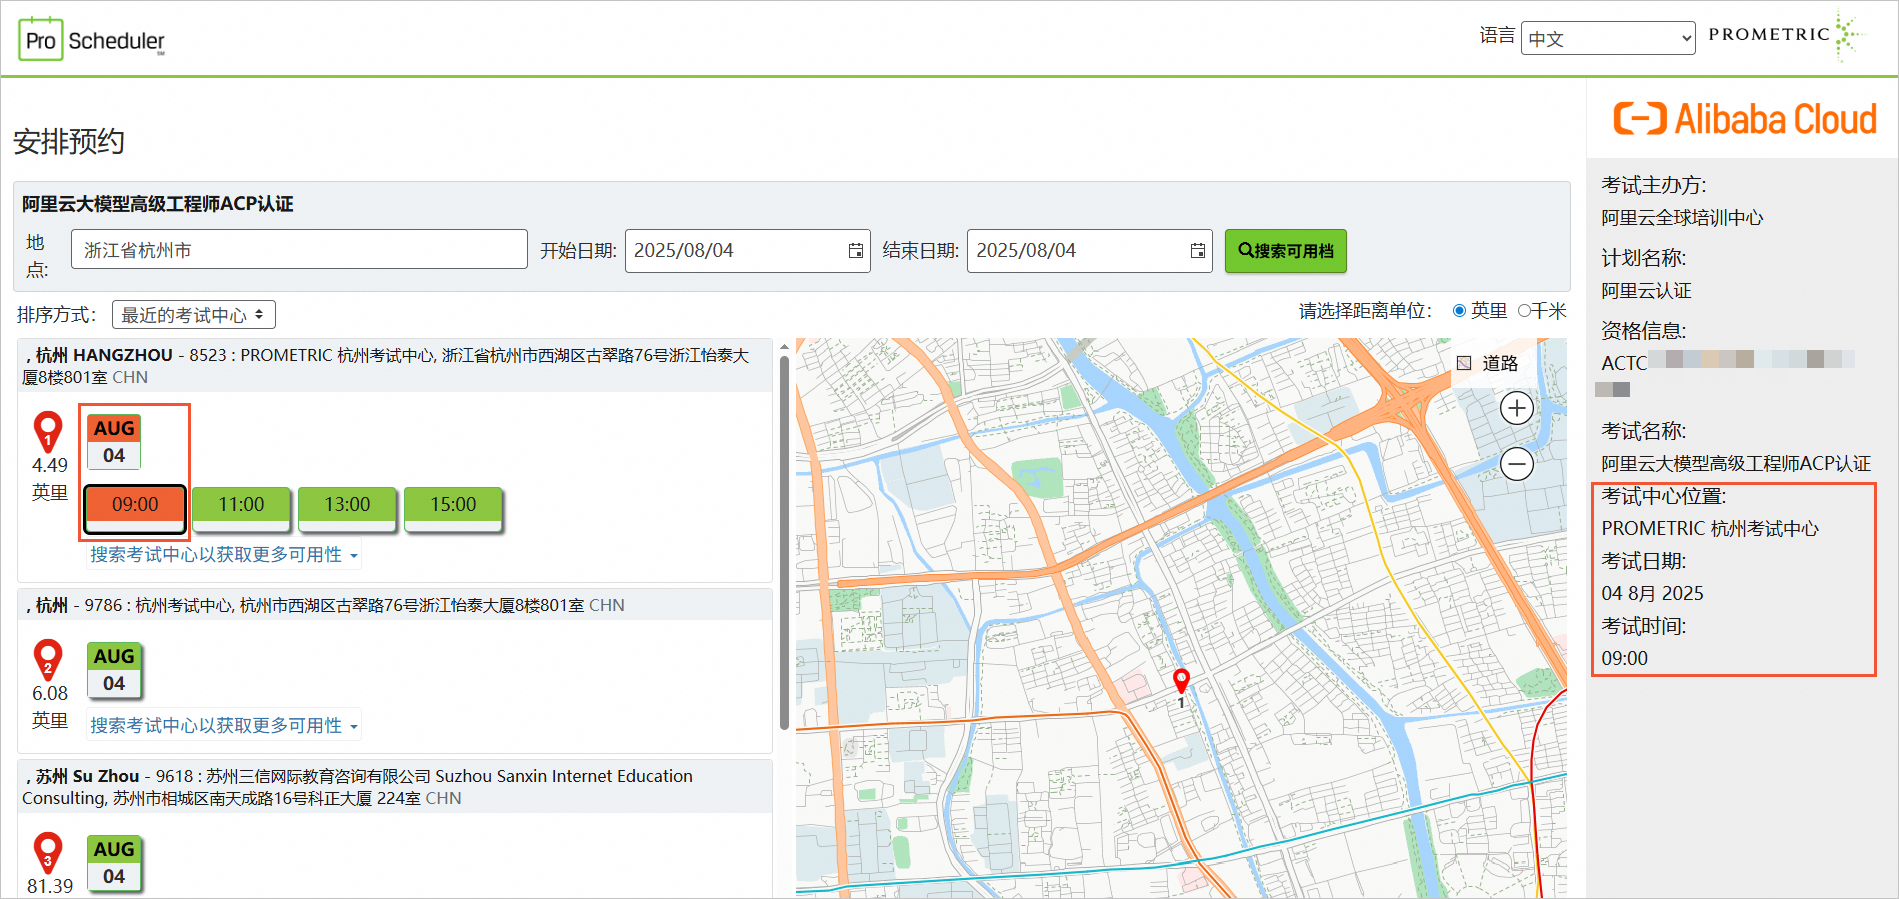
Task: Open the end date calendar picker icon
Action: point(1198,251)
